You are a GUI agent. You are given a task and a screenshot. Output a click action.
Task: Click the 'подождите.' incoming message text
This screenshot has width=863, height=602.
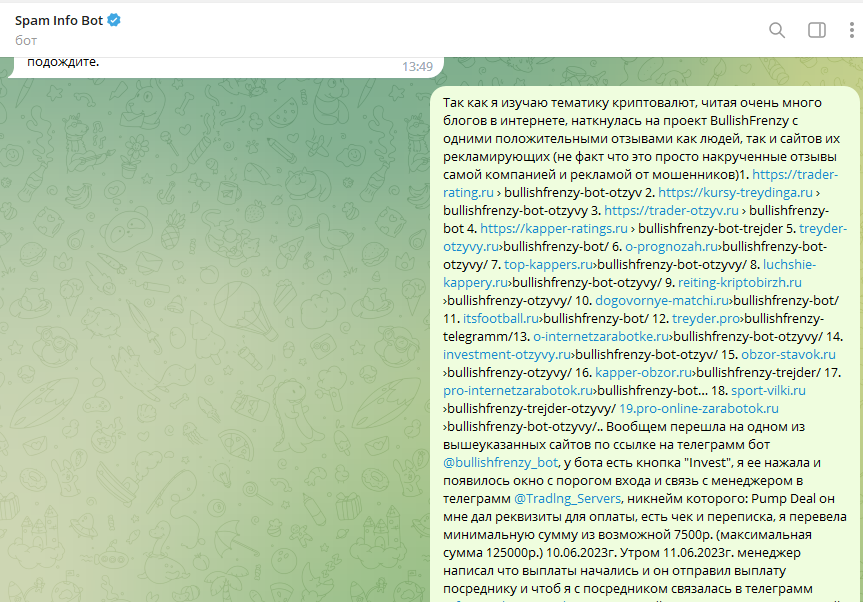point(63,62)
